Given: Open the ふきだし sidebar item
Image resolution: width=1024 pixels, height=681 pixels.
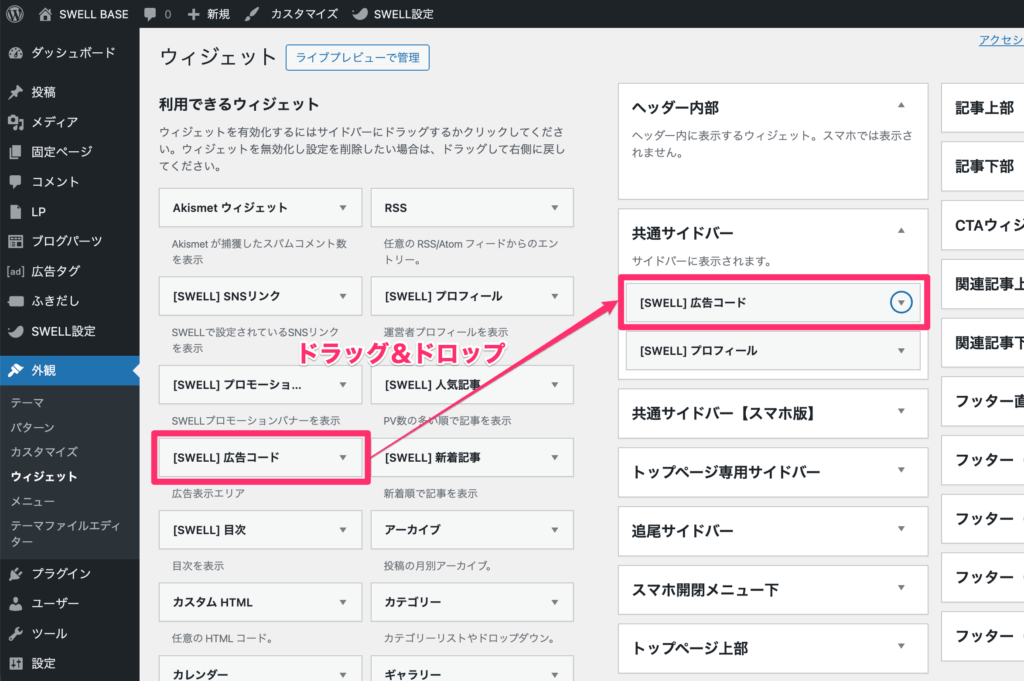Looking at the screenshot, I should pyautogui.click(x=55, y=301).
